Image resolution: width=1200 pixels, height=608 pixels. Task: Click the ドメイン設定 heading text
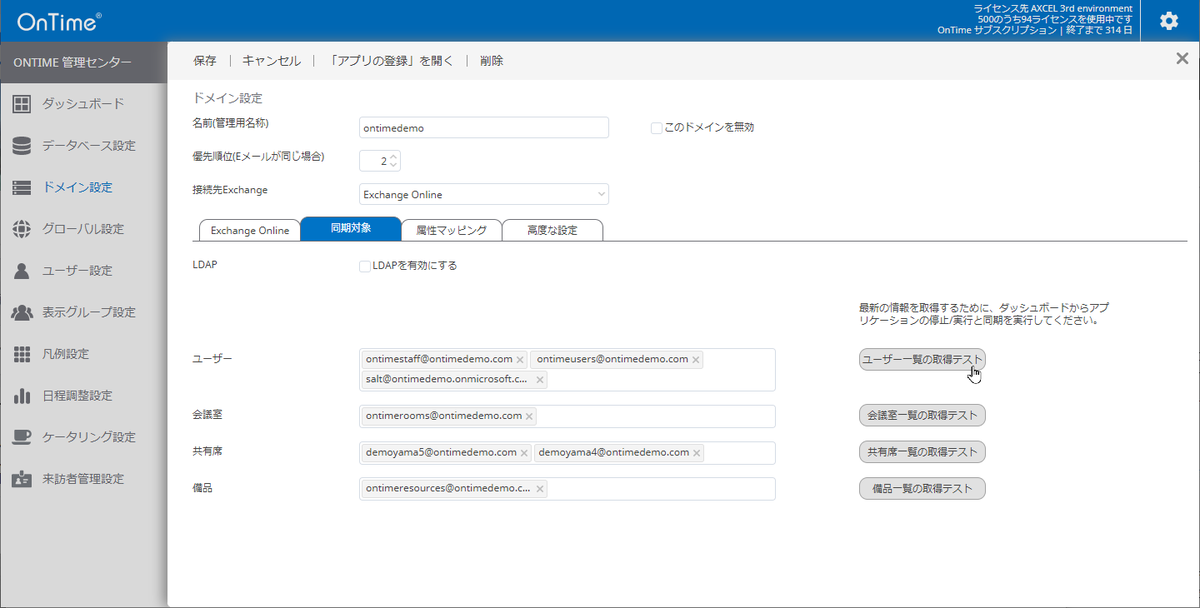(227, 98)
